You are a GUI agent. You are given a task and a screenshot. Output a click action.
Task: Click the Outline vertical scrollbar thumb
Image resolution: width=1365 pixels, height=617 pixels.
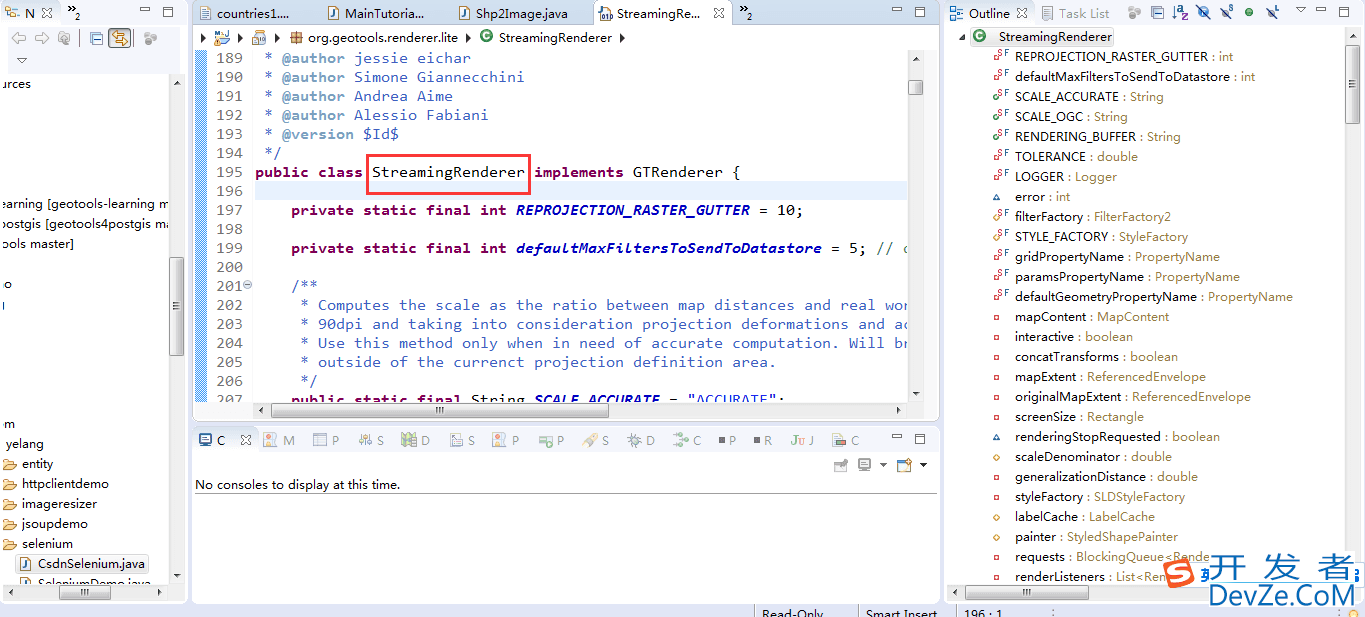click(x=1353, y=83)
